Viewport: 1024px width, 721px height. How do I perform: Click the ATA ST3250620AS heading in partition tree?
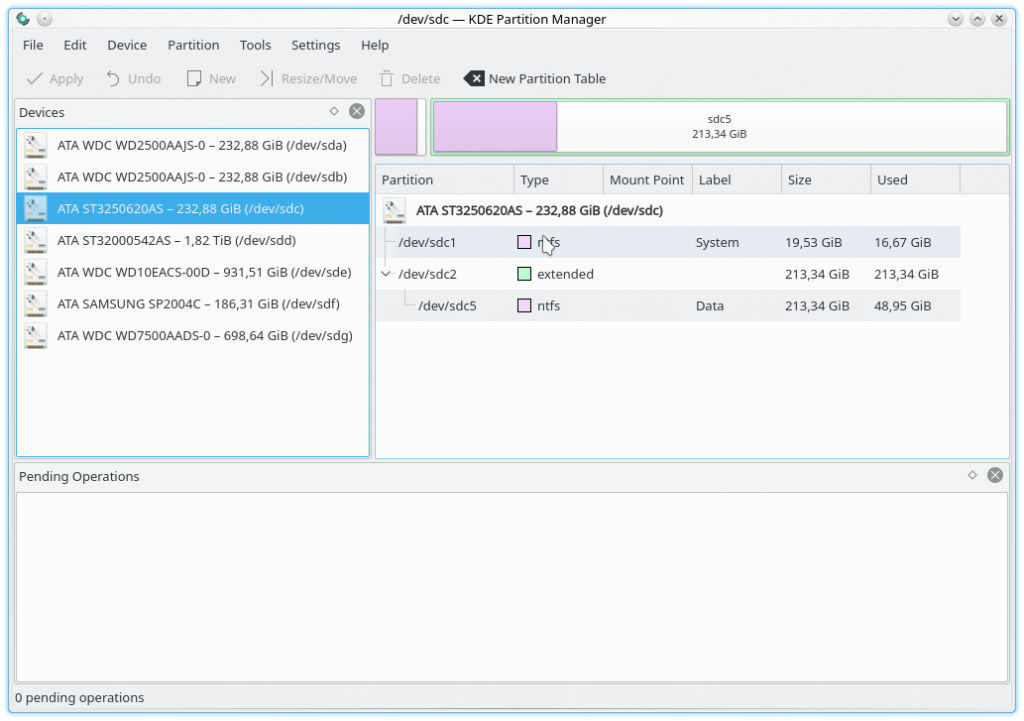coord(539,210)
